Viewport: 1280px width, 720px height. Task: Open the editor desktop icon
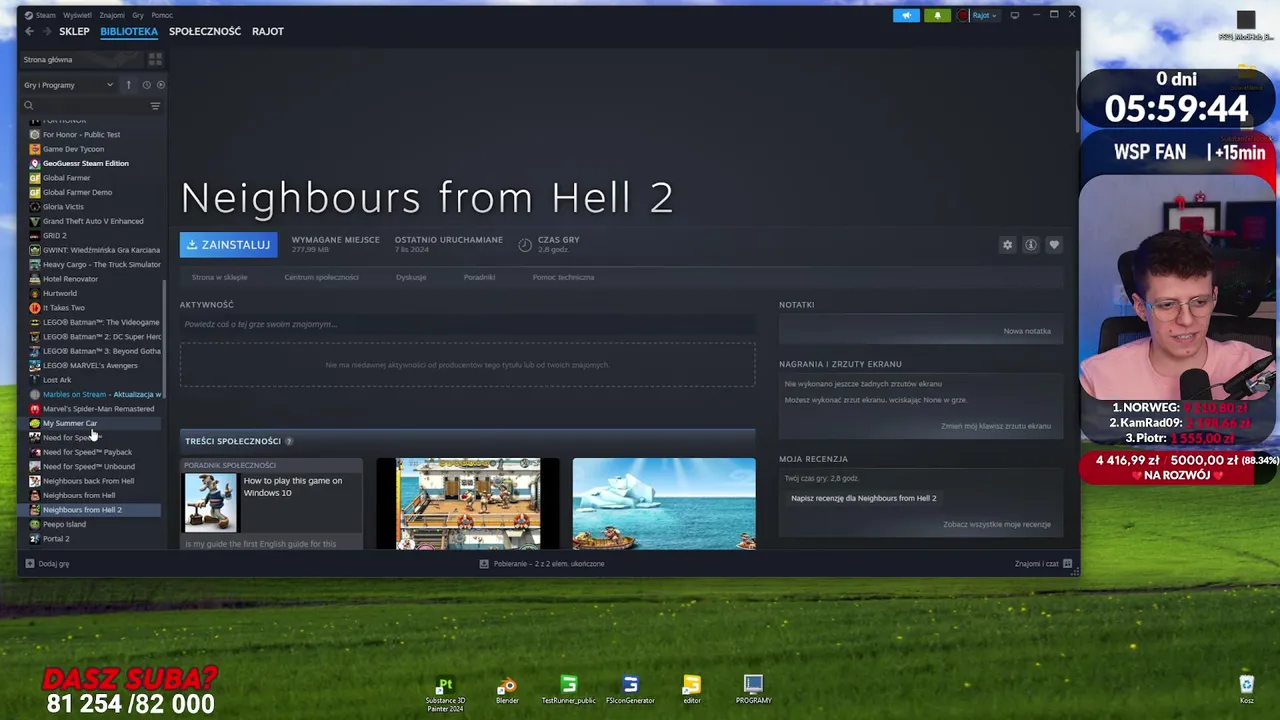point(692,689)
